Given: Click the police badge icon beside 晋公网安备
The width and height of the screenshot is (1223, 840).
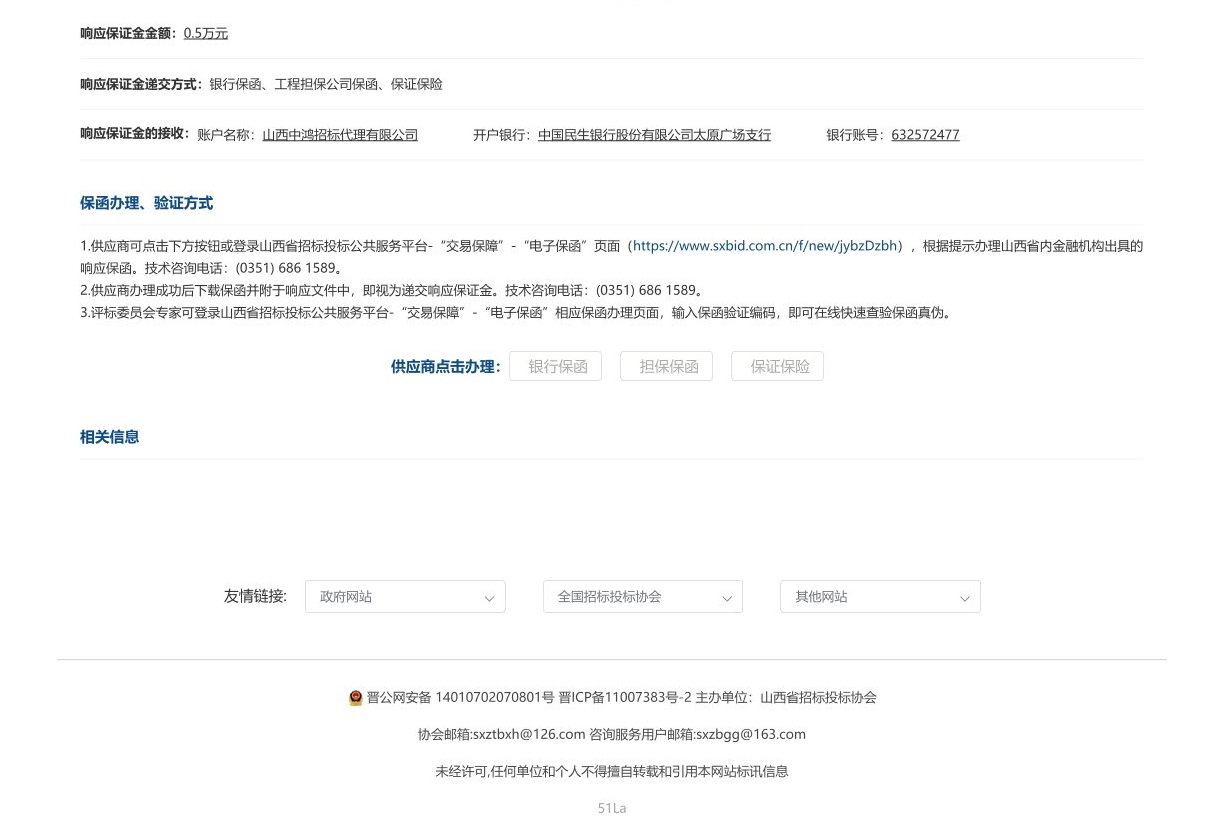Looking at the screenshot, I should (355, 698).
